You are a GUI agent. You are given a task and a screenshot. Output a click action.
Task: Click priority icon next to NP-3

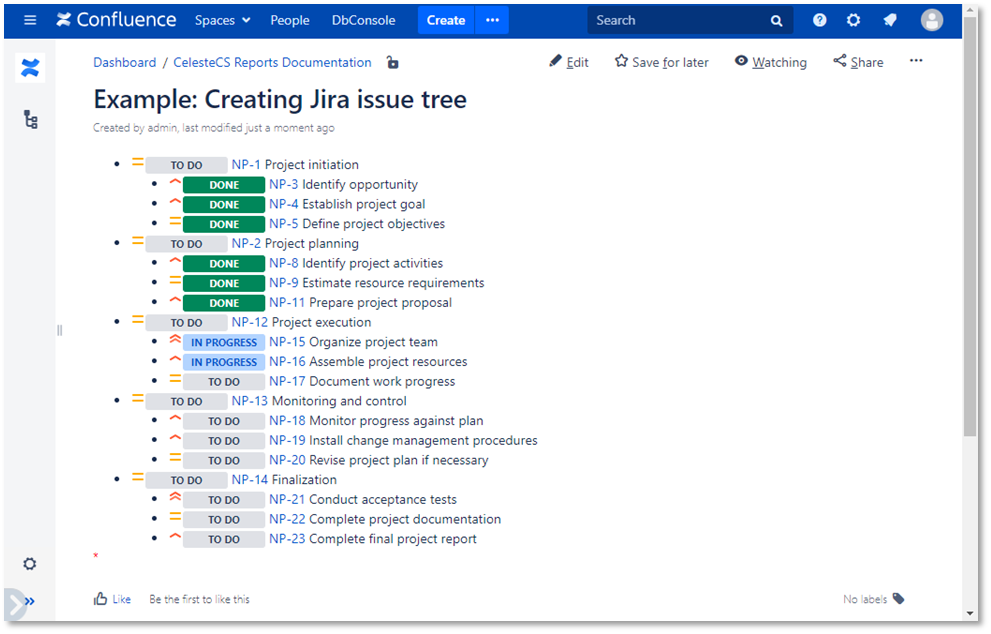coord(175,183)
